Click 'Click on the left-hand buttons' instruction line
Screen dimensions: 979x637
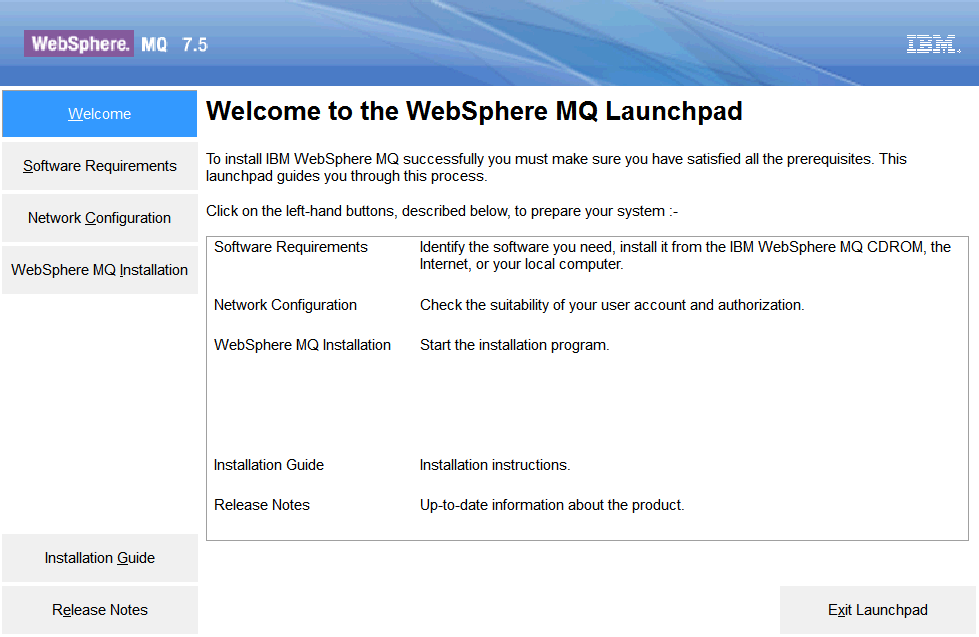click(442, 211)
